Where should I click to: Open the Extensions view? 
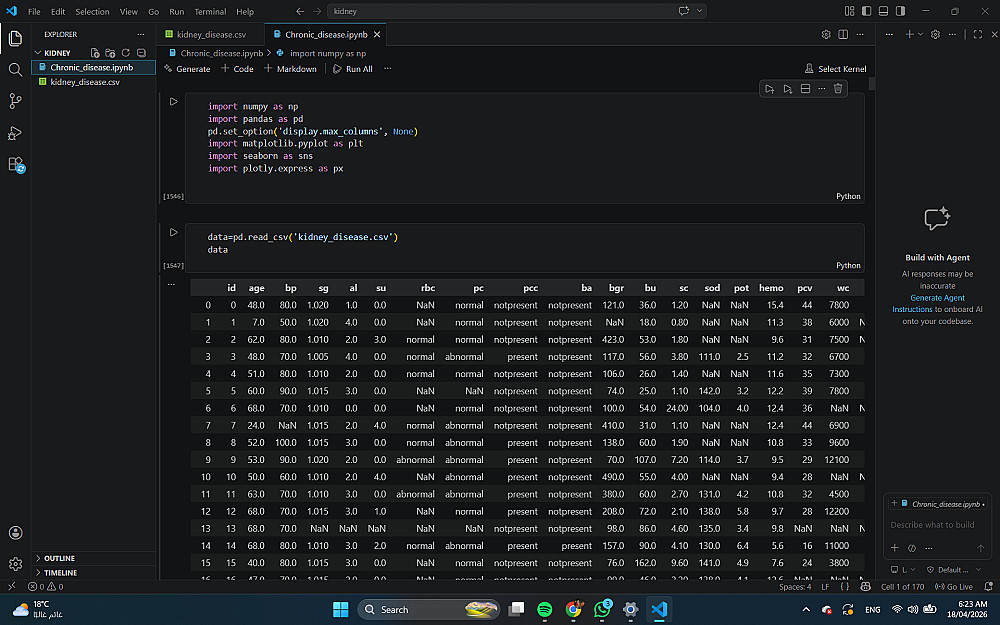point(15,165)
